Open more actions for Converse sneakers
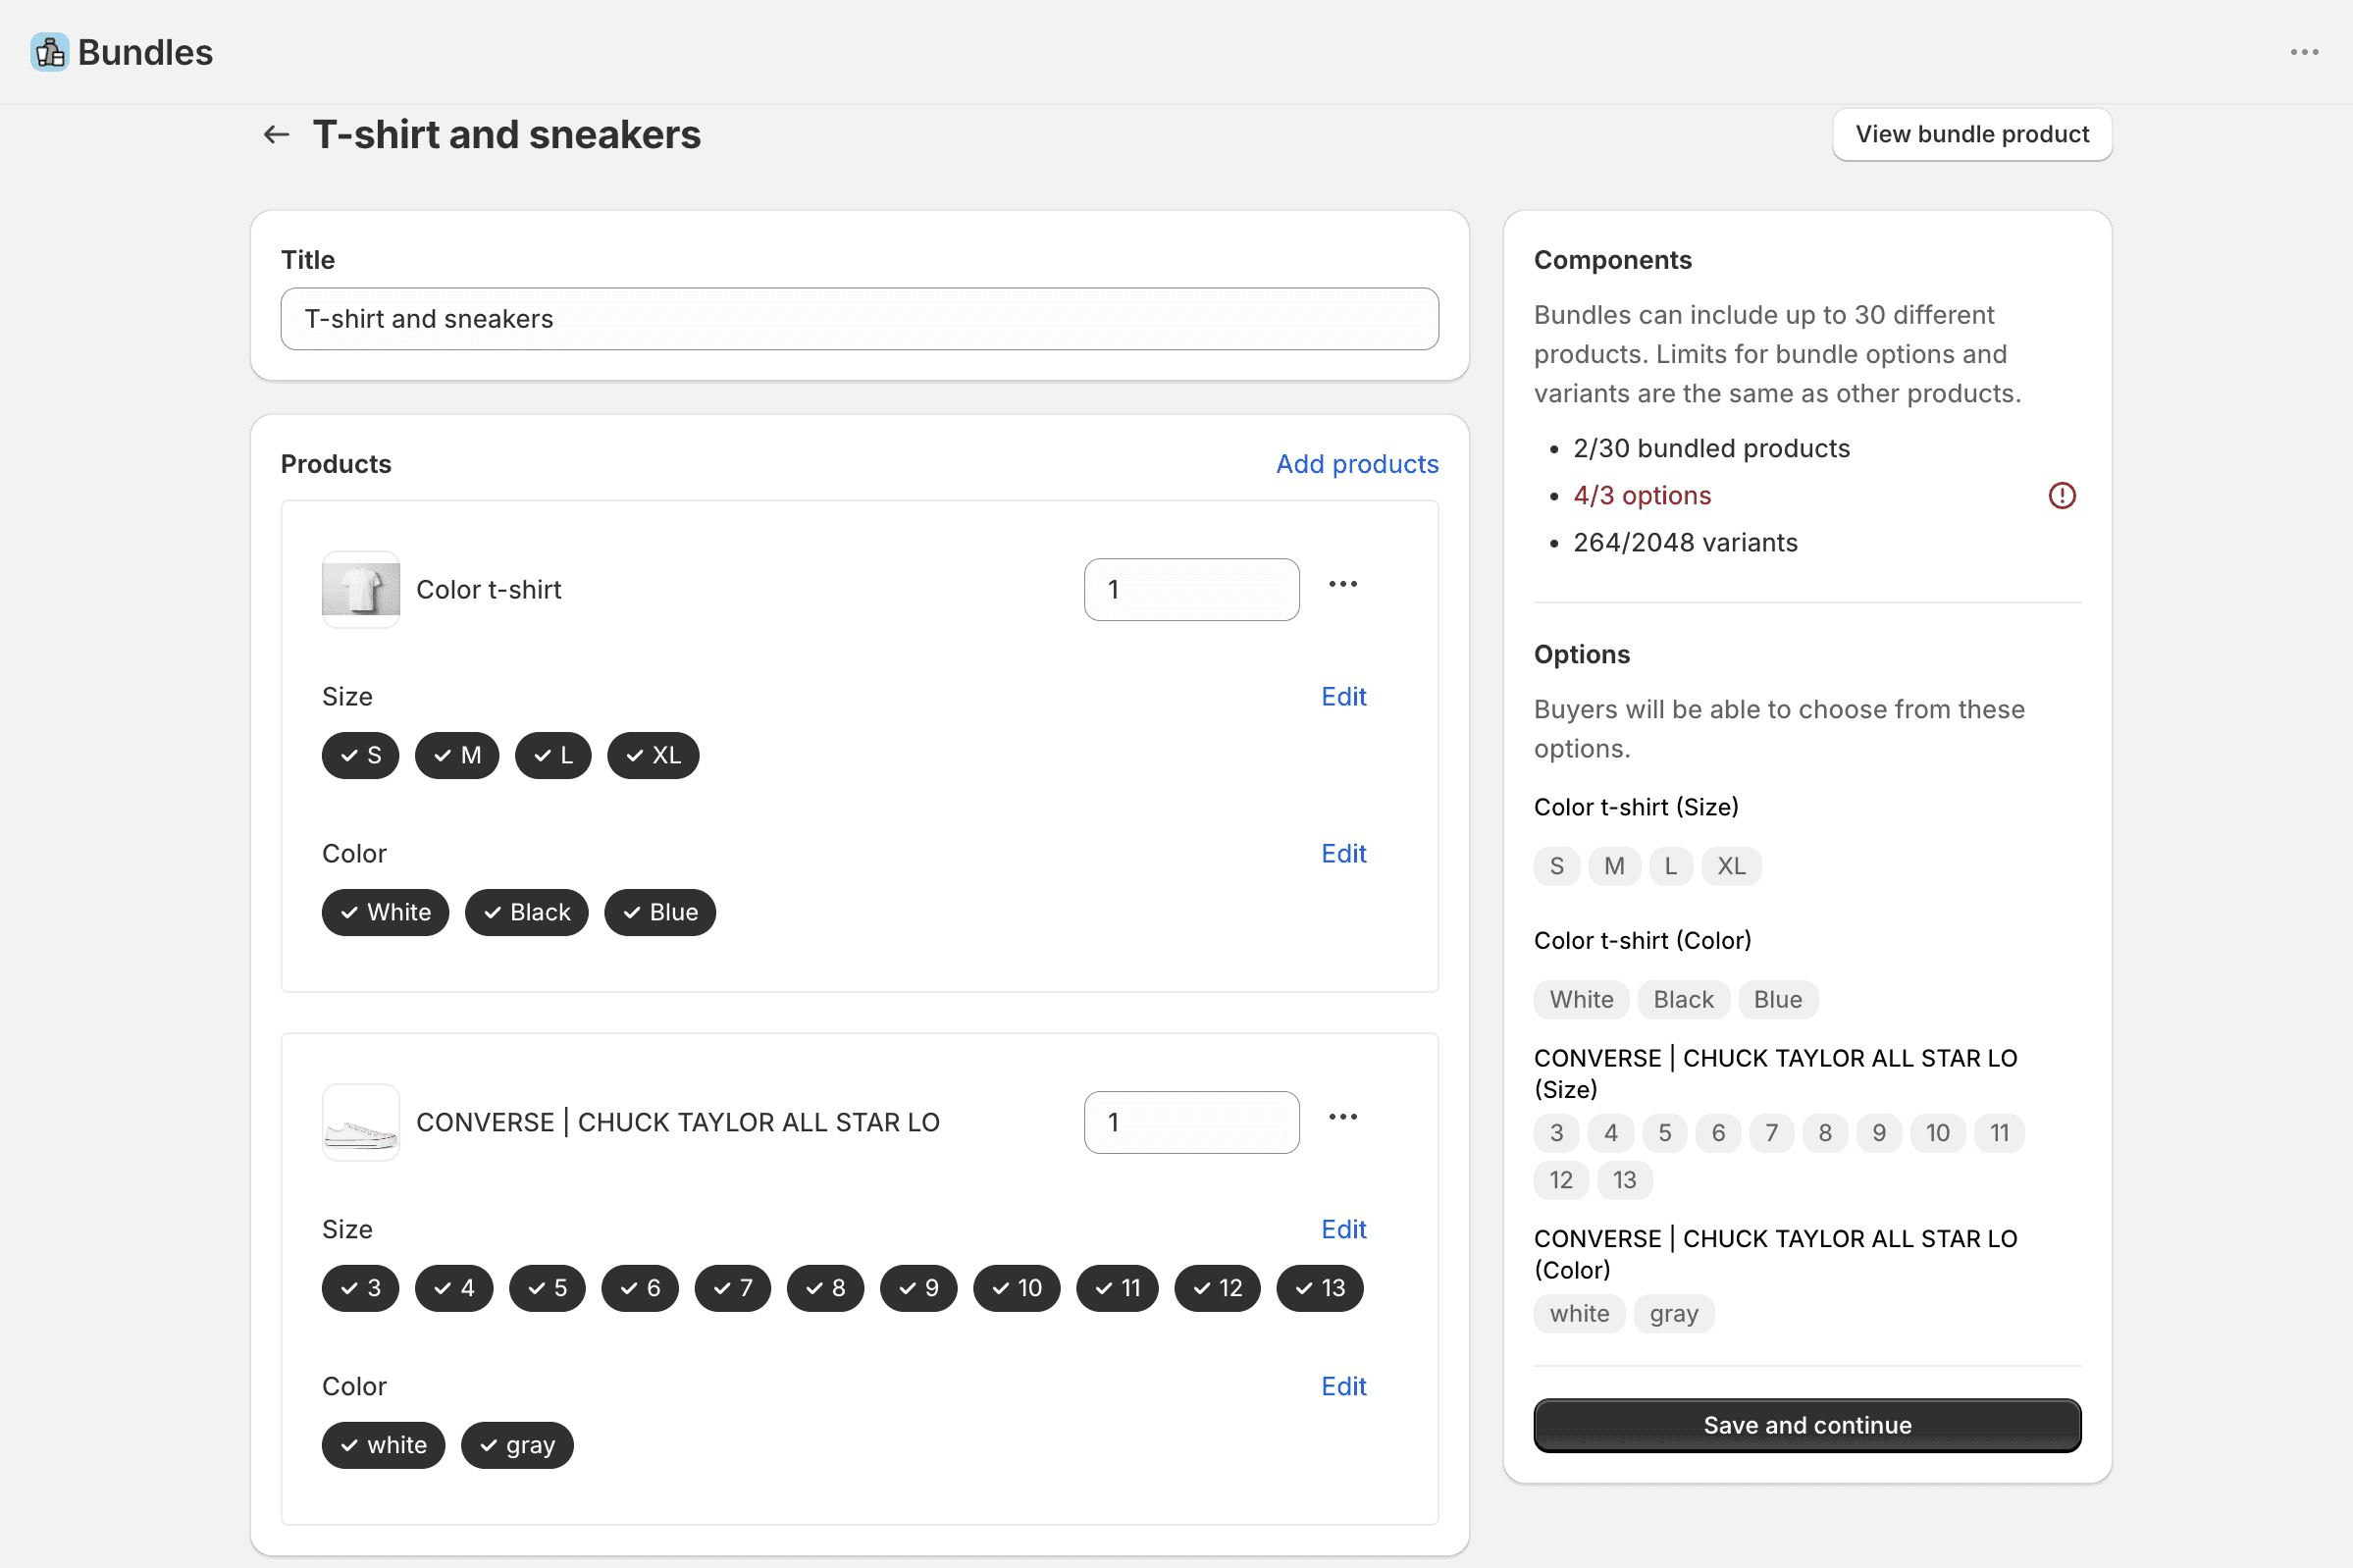The width and height of the screenshot is (2353, 1568). [1342, 1117]
